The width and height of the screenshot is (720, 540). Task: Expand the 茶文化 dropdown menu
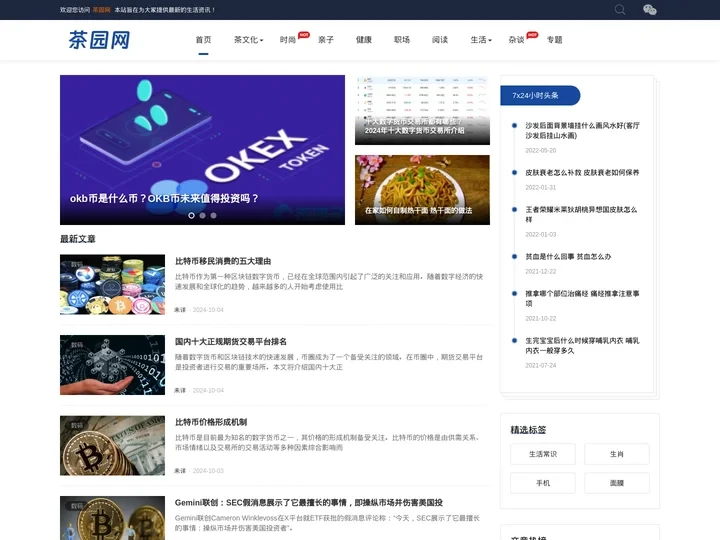pos(248,40)
